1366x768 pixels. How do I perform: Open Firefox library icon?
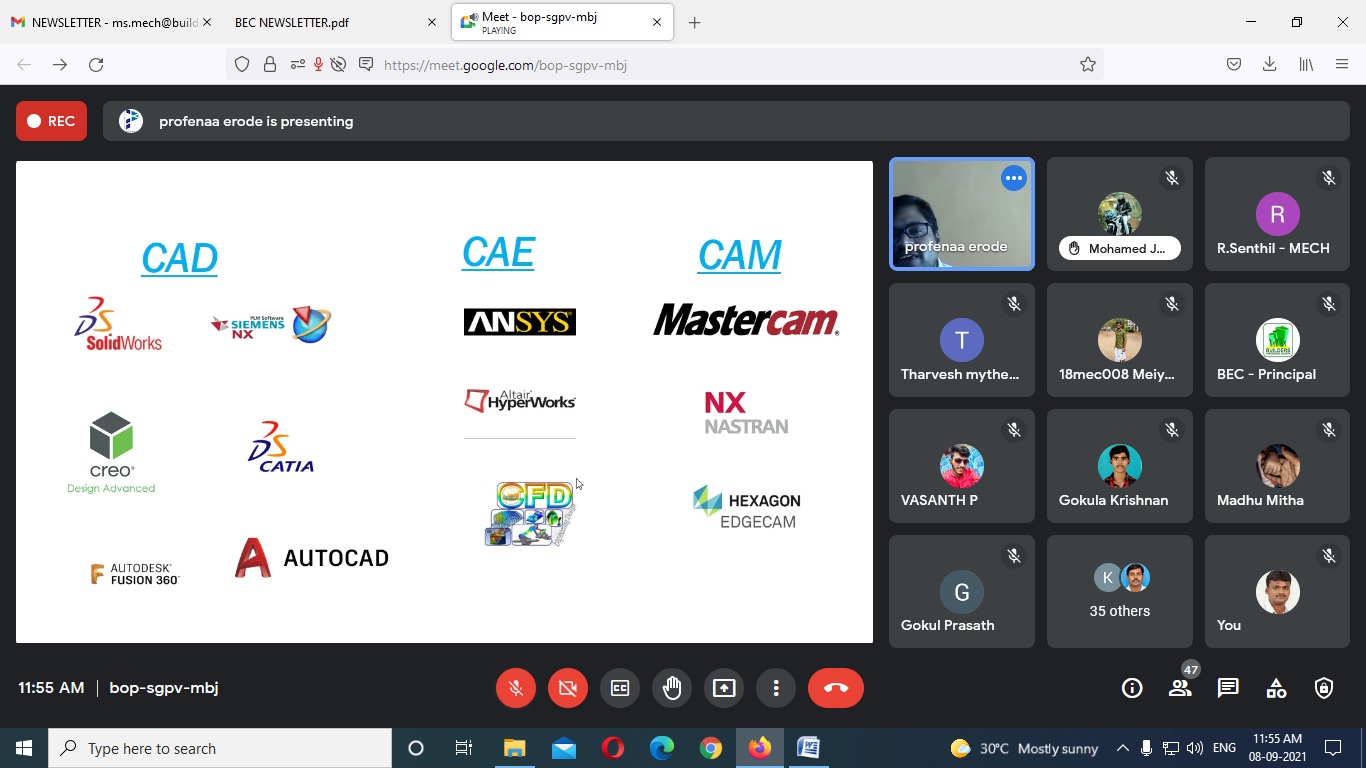(x=1306, y=64)
